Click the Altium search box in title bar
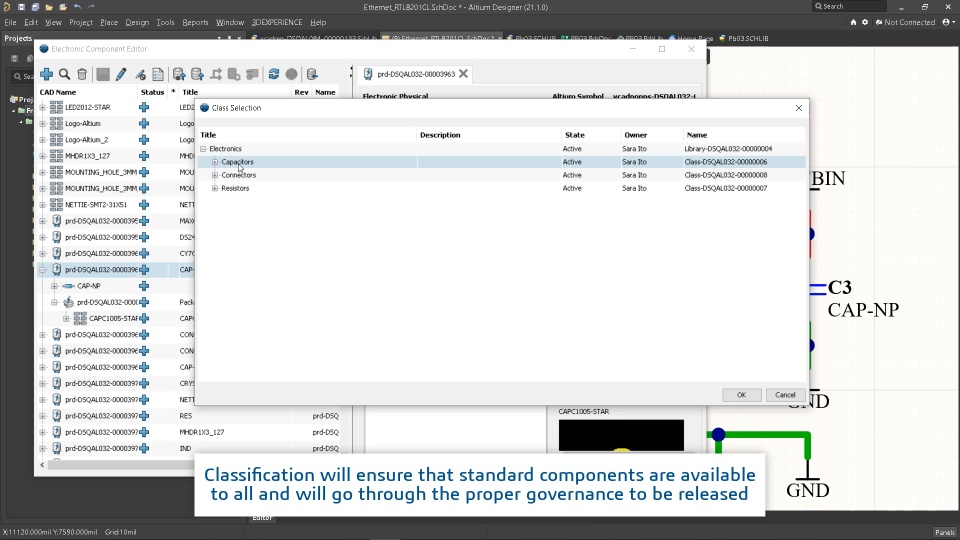 pyautogui.click(x=849, y=6)
